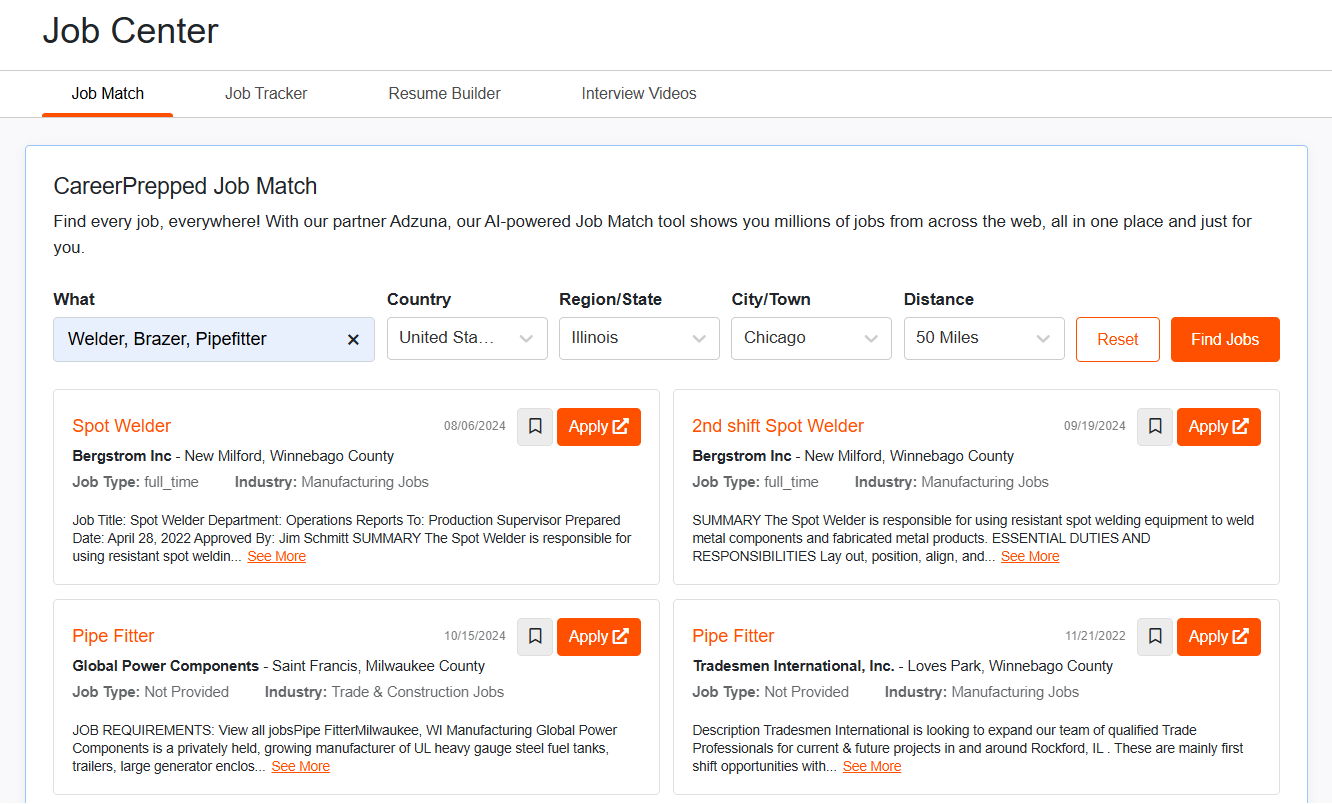Expand See More on the Bergstrom Spot Welder description
Viewport: 1332px width, 804px height.
click(x=277, y=557)
